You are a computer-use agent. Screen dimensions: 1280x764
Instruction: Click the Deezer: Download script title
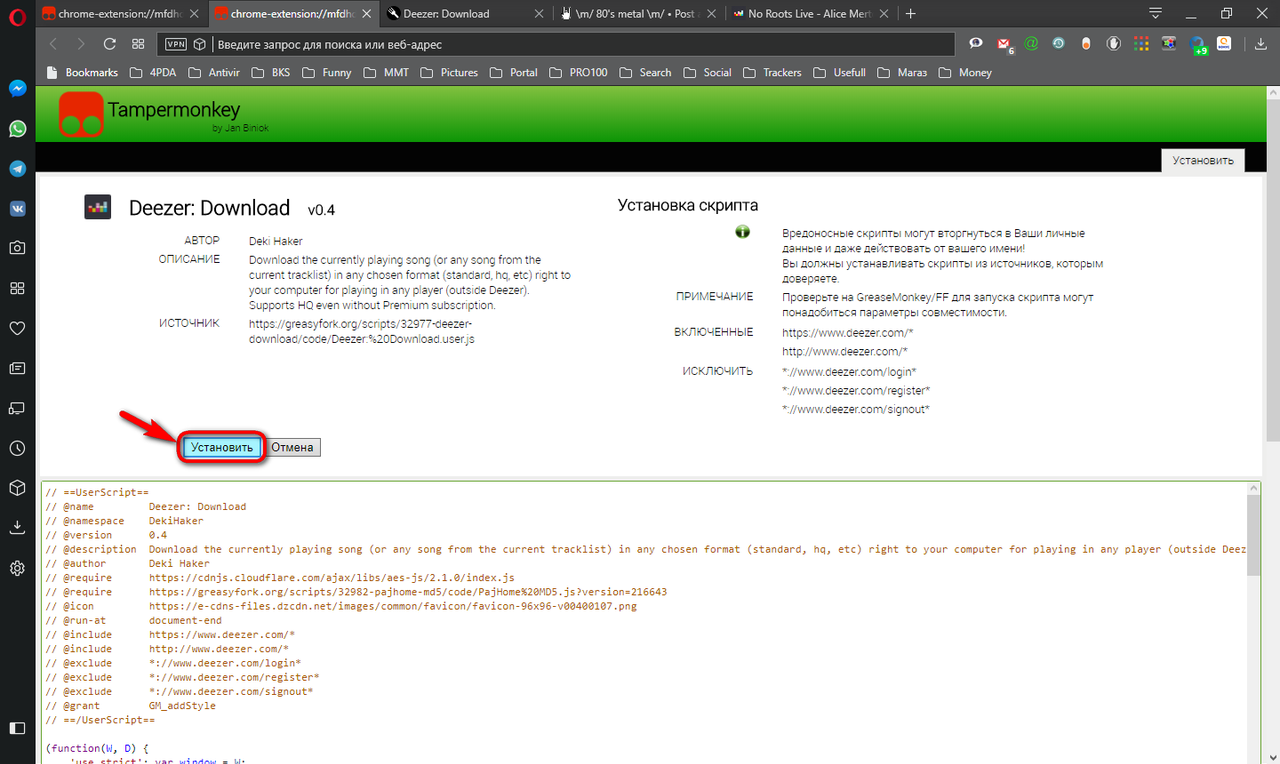209,208
